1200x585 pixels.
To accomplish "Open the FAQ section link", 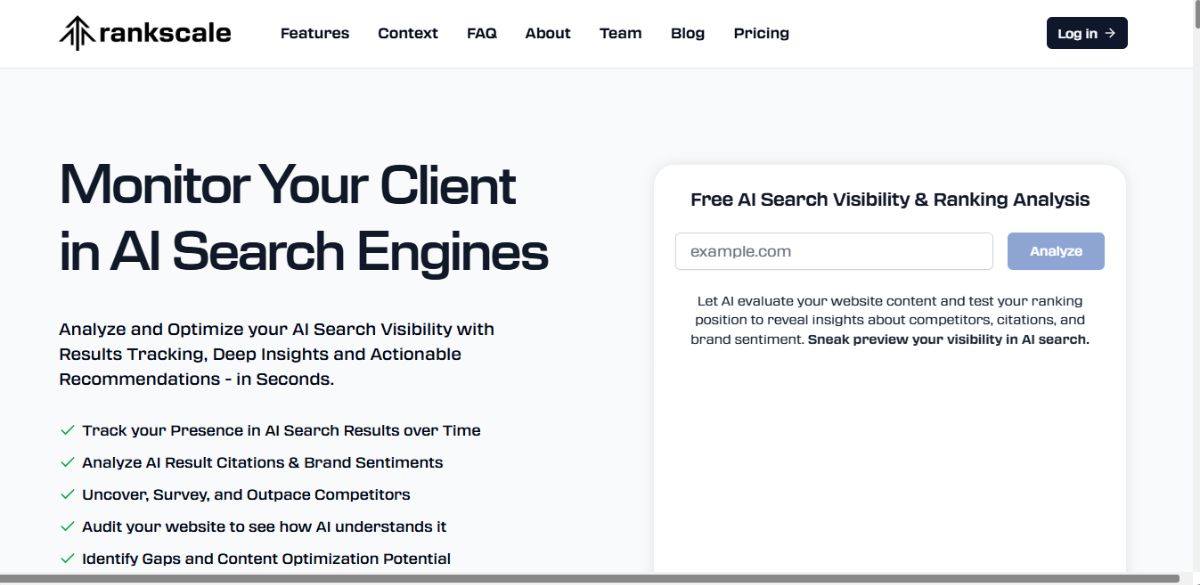I will tap(482, 33).
